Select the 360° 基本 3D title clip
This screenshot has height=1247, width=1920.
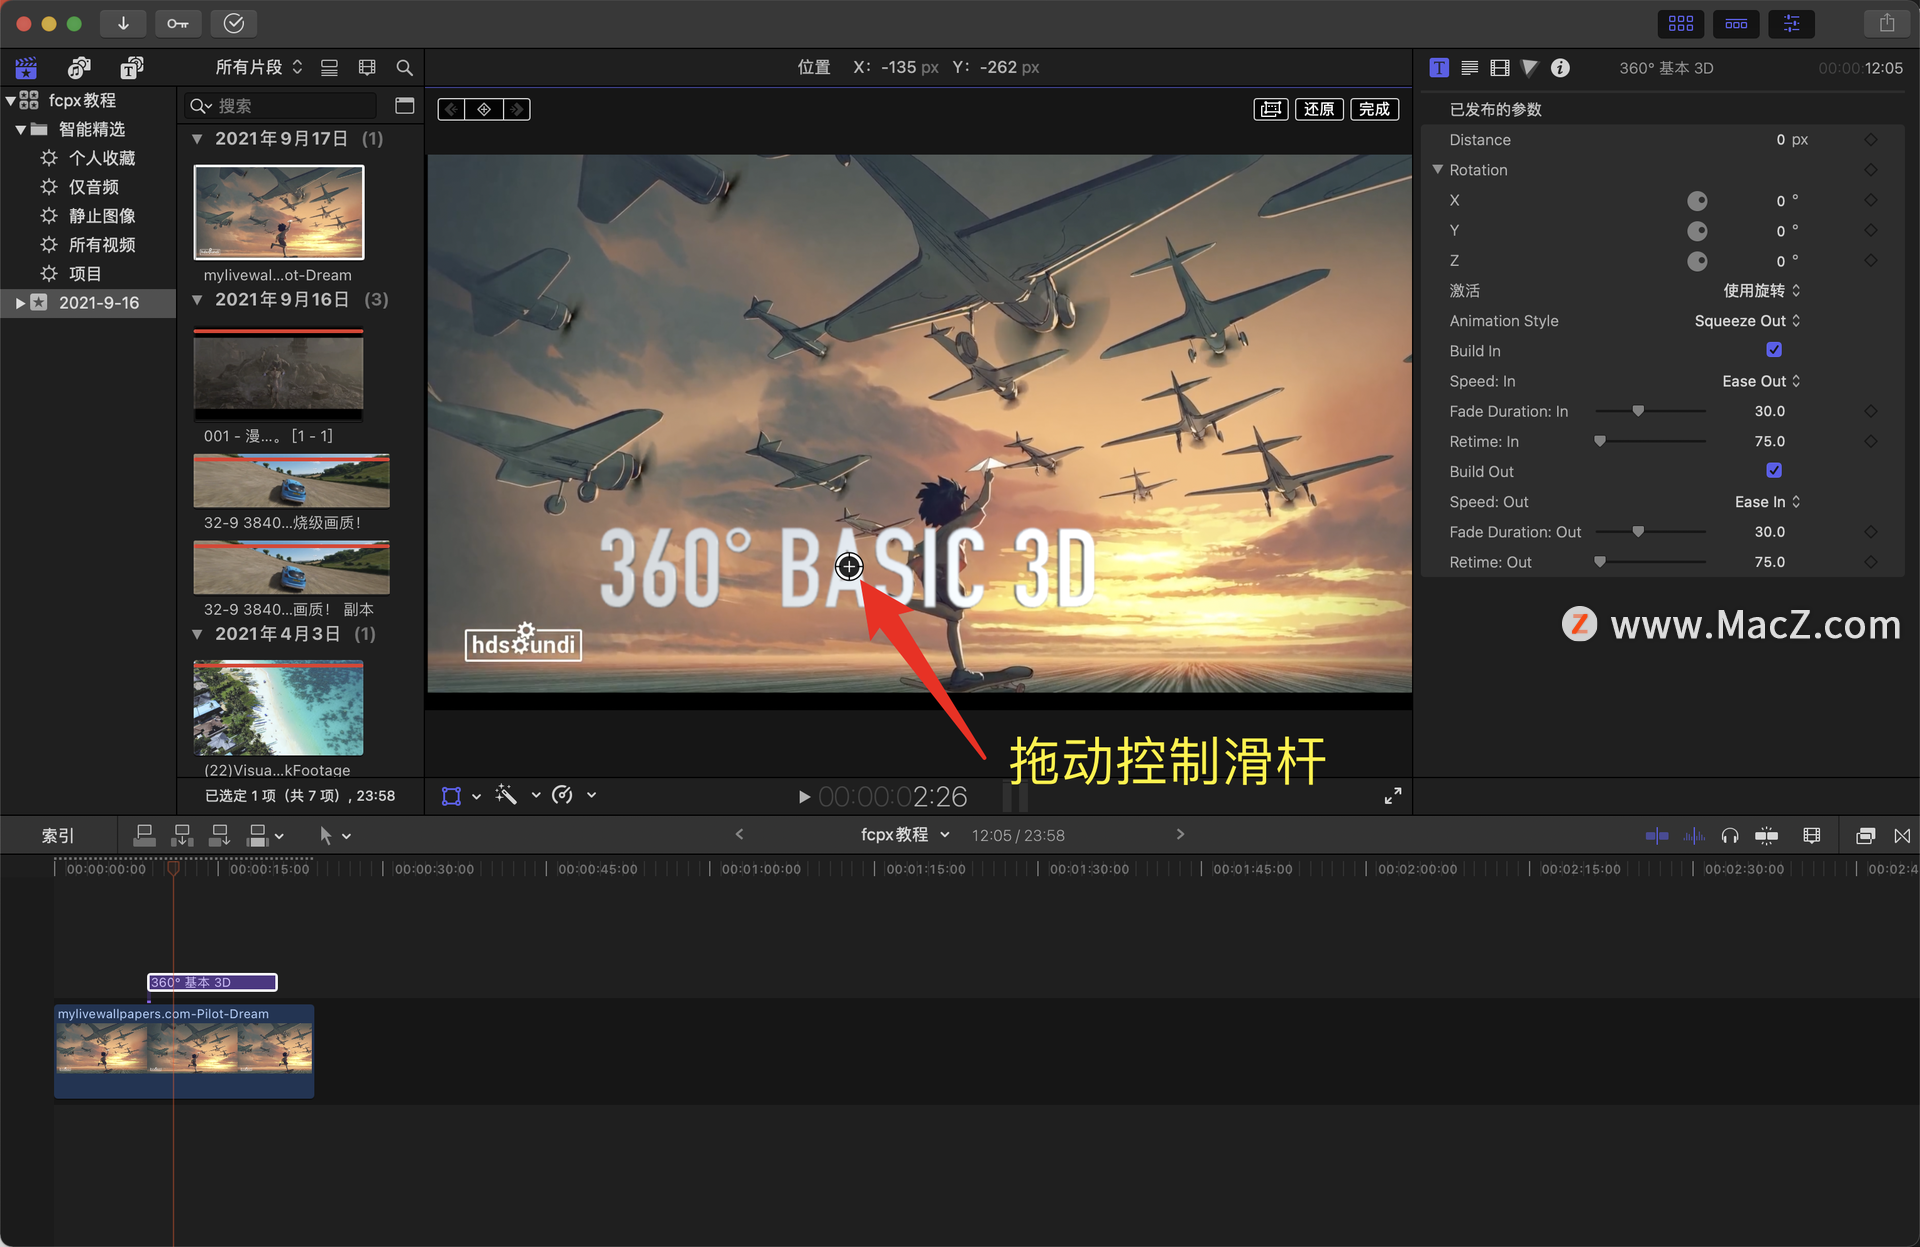point(212,983)
